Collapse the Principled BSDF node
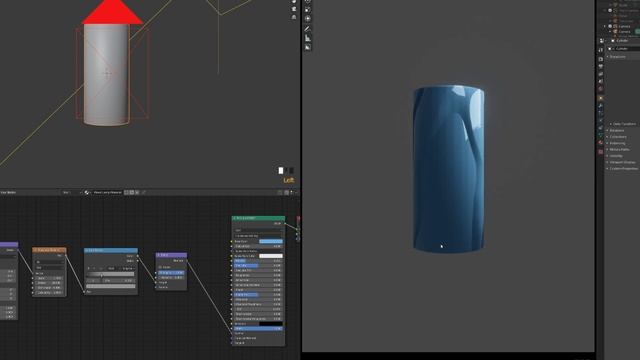640x360 pixels. pyautogui.click(x=234, y=218)
